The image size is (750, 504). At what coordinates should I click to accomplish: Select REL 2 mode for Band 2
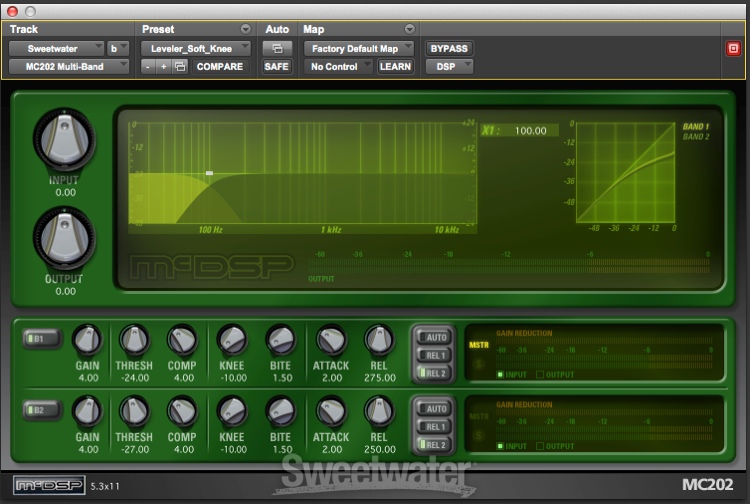click(434, 445)
